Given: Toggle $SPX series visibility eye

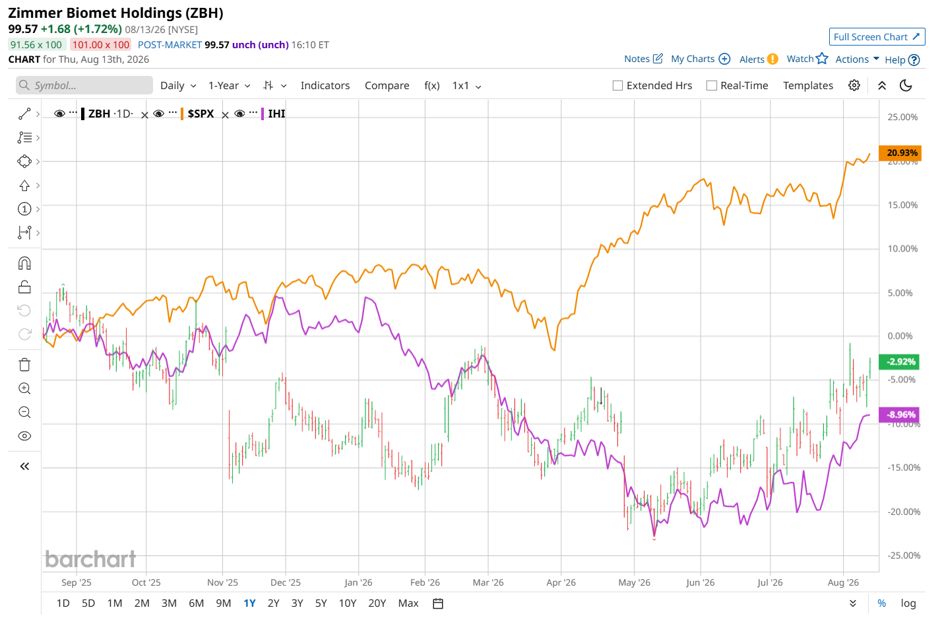Looking at the screenshot, I should point(159,113).
